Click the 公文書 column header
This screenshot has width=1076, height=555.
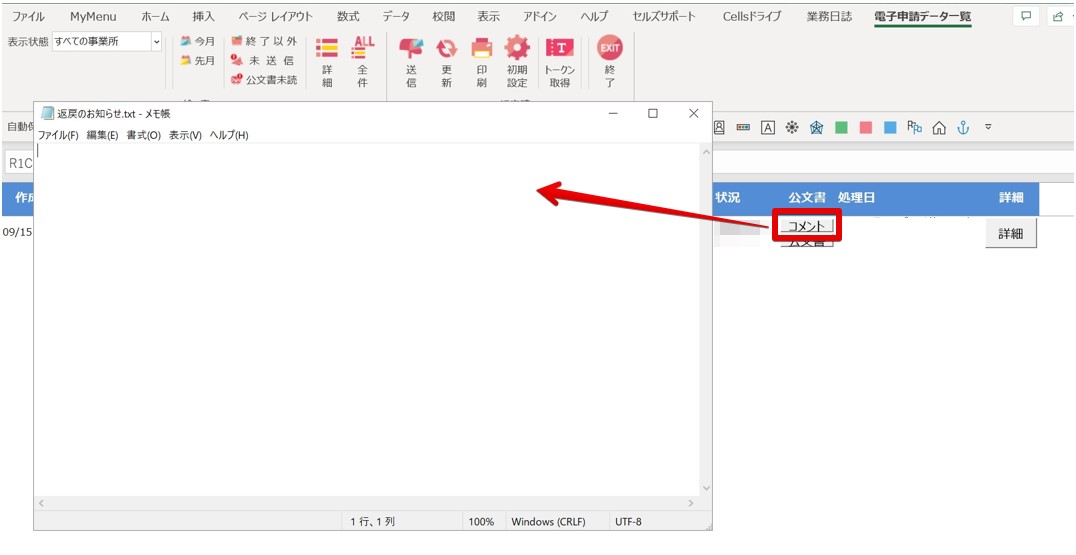807,198
